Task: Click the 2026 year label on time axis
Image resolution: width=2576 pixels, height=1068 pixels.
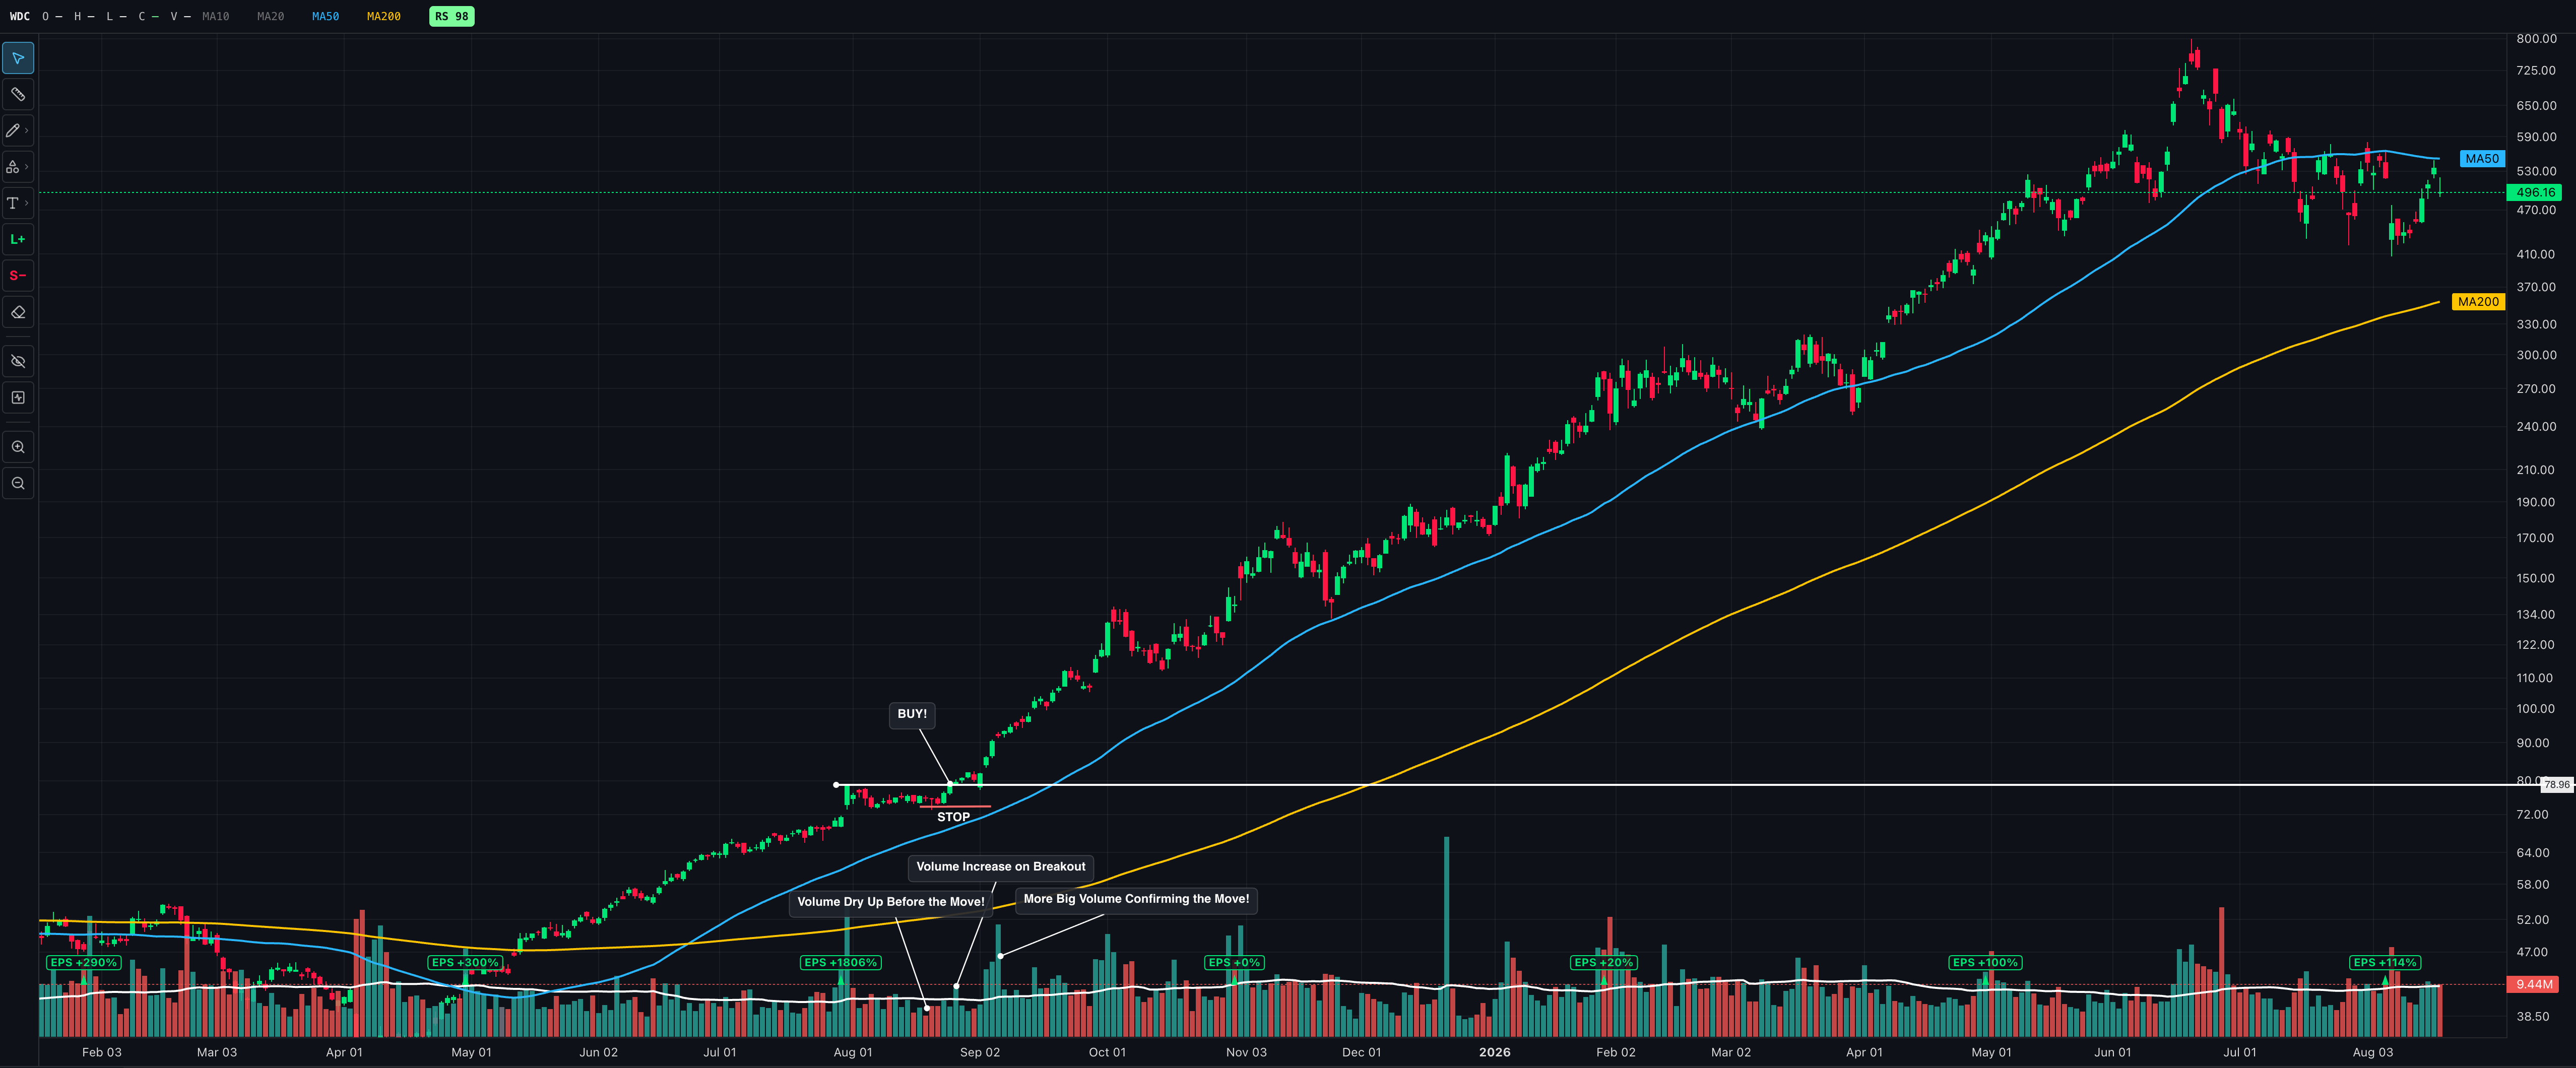Action: [1495, 1052]
